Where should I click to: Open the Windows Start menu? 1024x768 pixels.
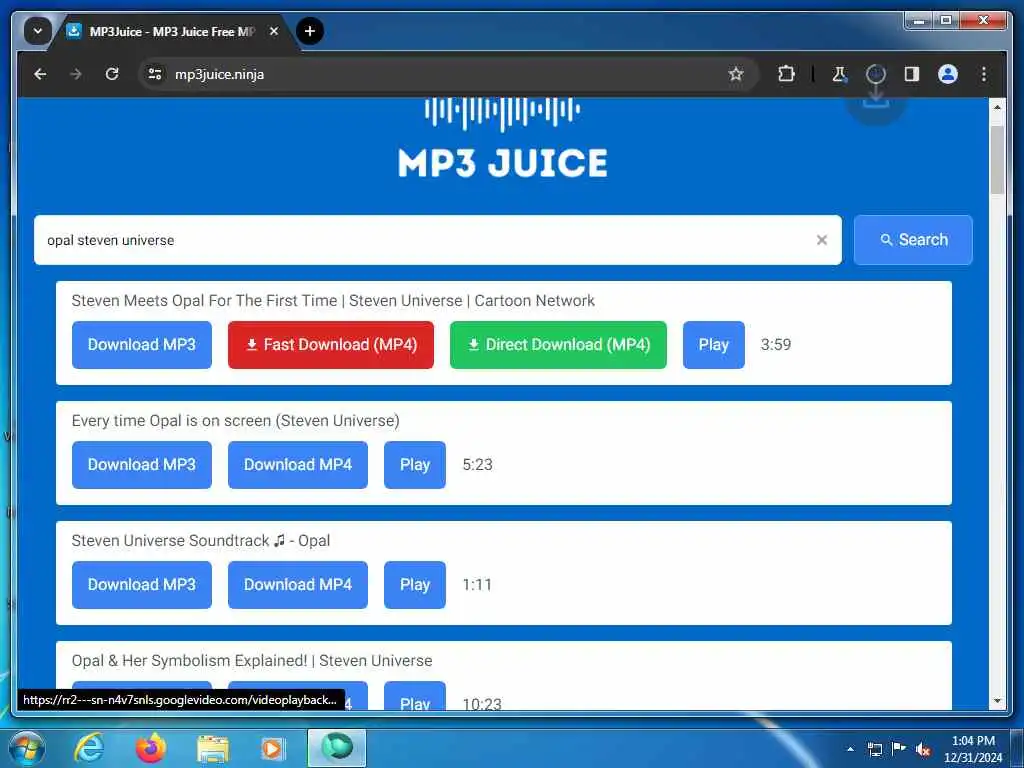pyautogui.click(x=26, y=748)
